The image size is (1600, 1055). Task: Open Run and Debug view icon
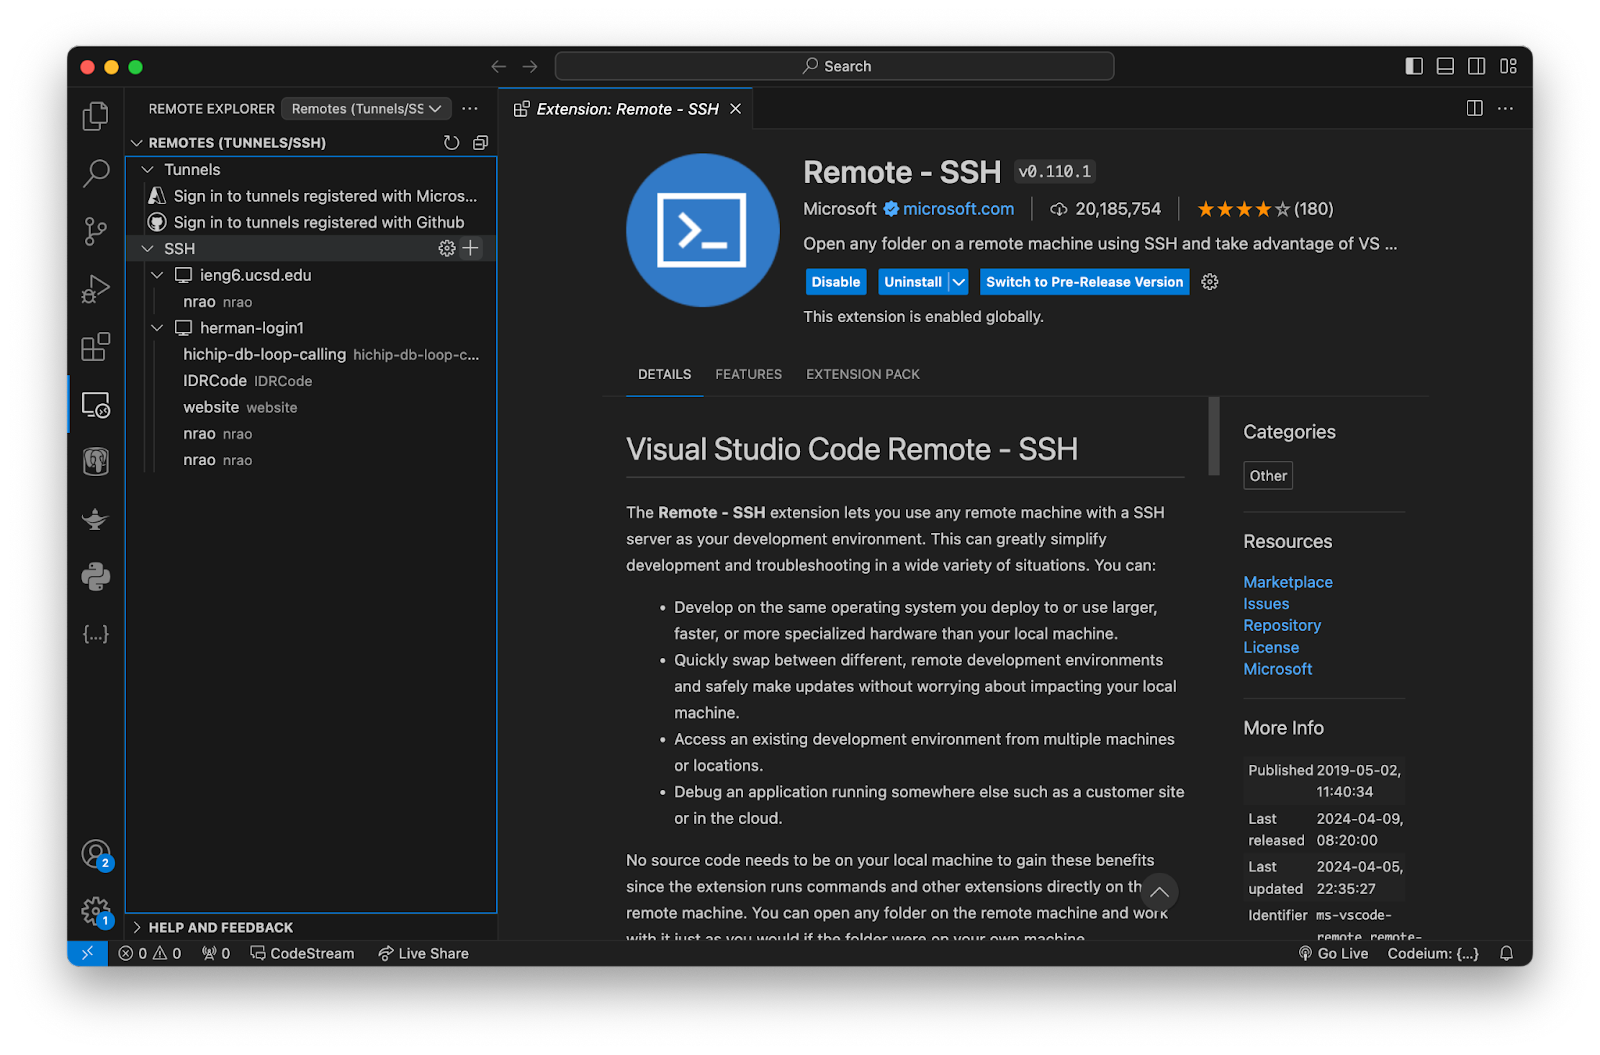coord(95,289)
